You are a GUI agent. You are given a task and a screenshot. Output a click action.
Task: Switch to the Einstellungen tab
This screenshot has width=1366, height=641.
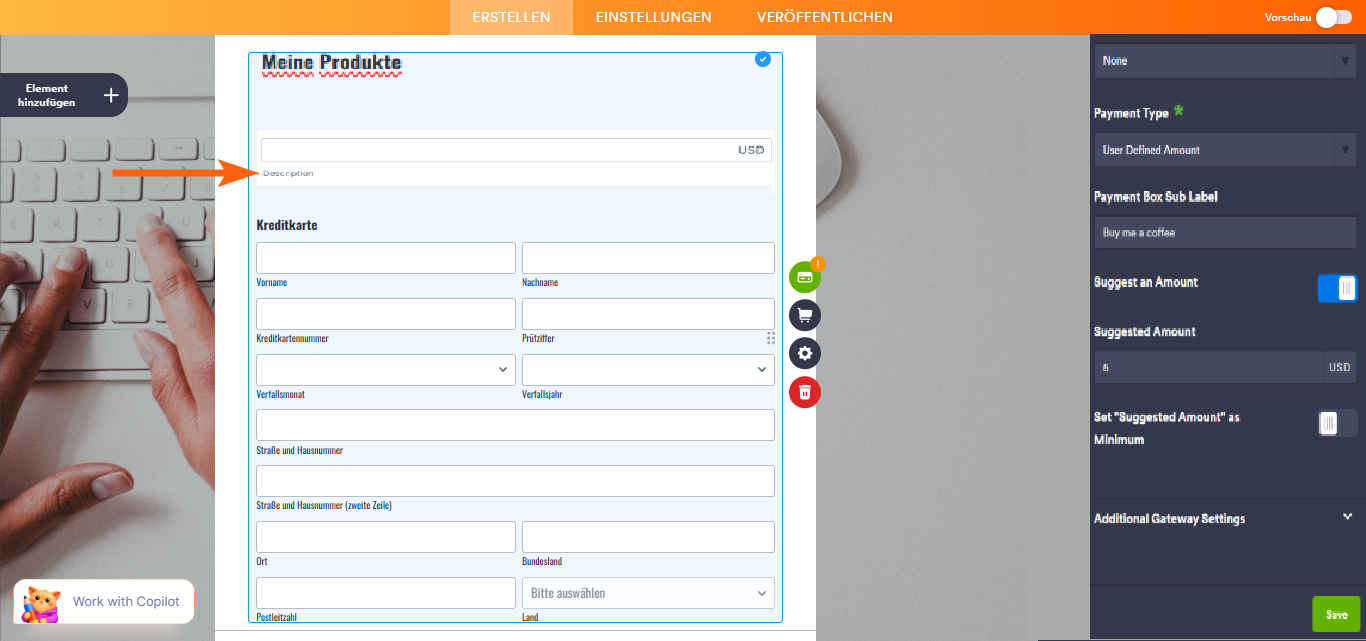click(653, 17)
